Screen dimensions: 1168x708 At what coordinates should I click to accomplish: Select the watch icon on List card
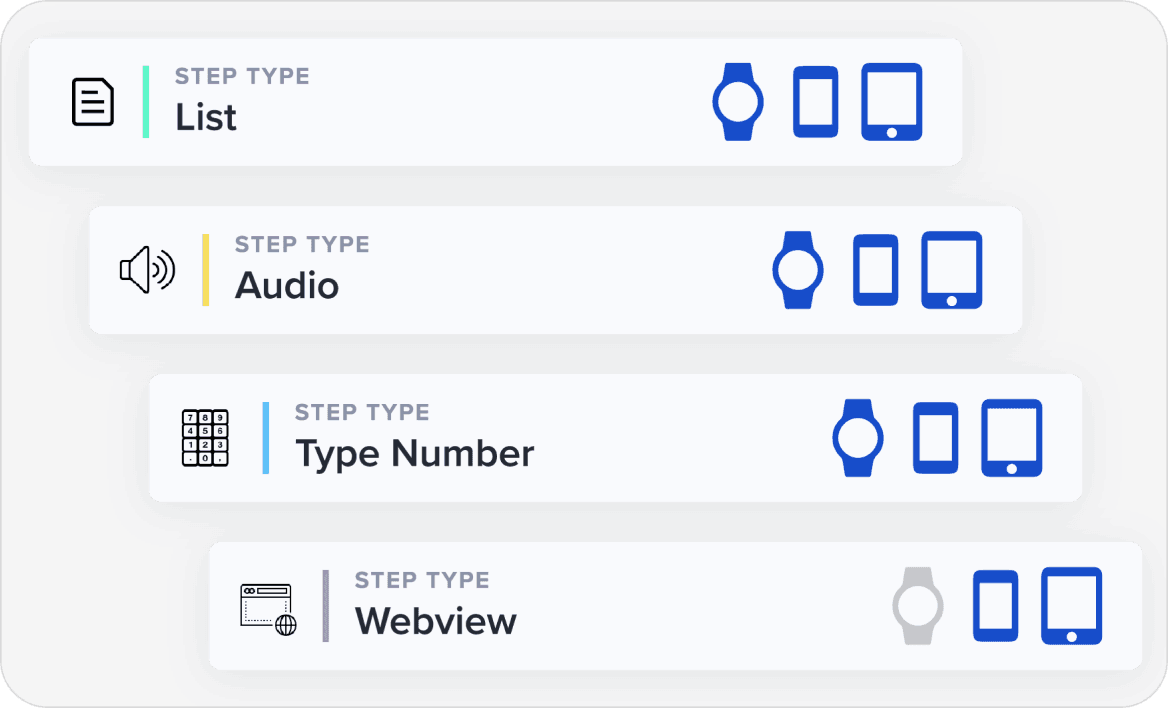tap(738, 102)
